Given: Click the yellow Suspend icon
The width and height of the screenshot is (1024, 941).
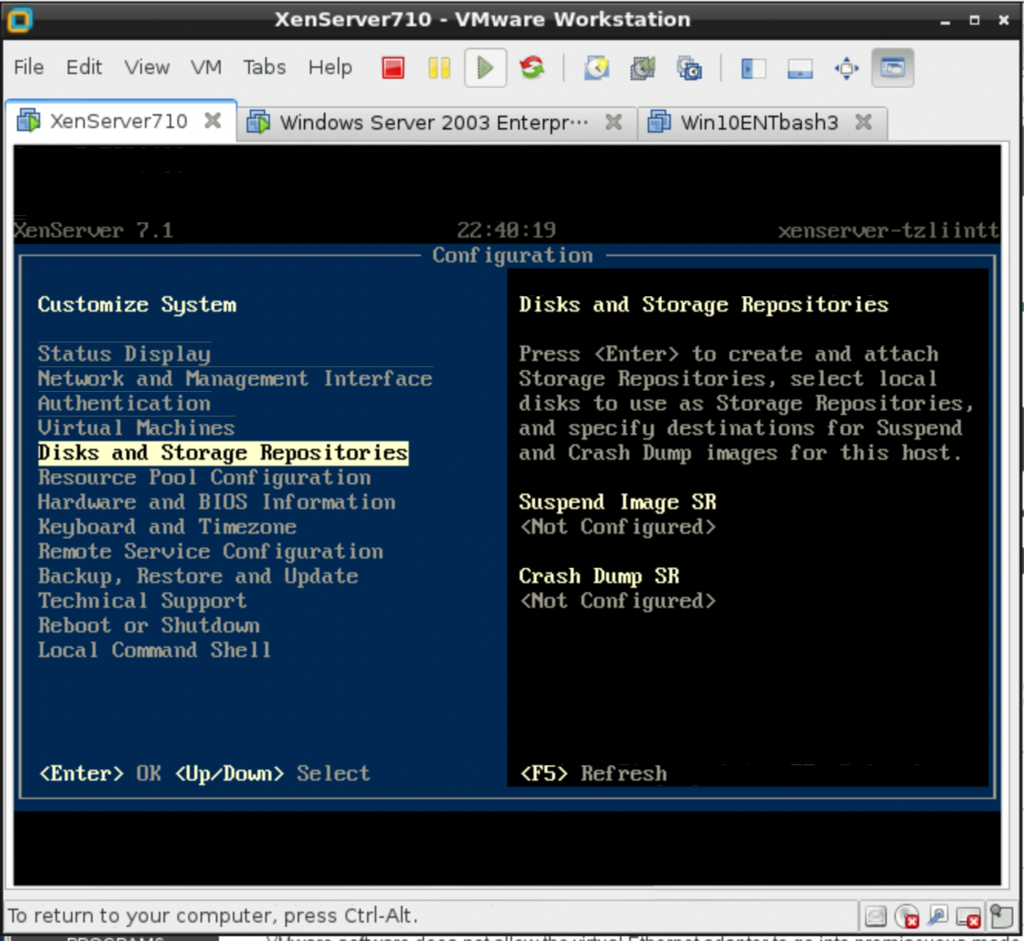Looking at the screenshot, I should tap(440, 68).
